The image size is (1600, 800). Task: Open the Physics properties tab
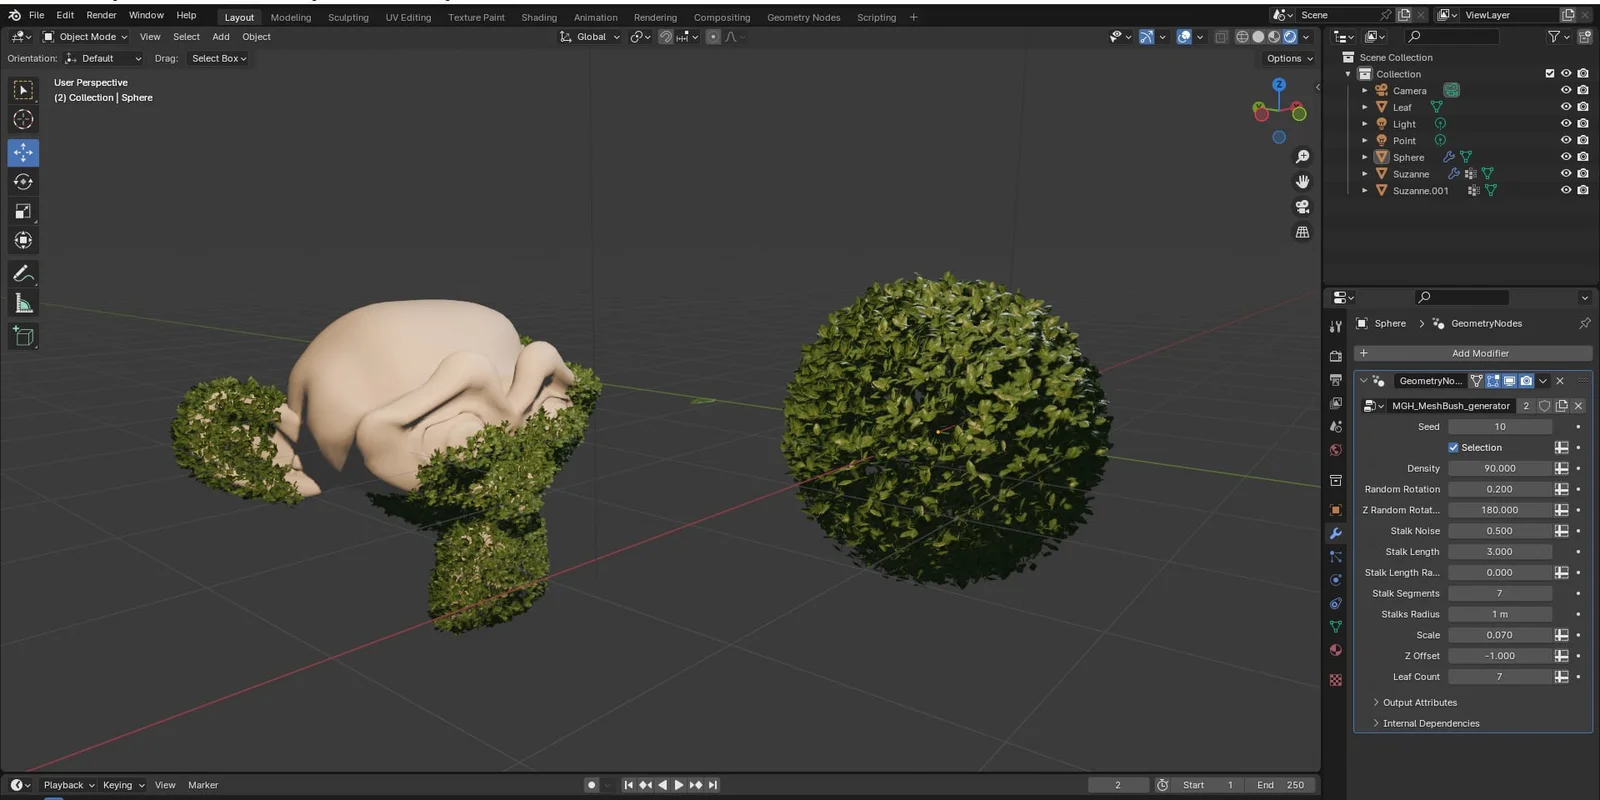(x=1335, y=580)
